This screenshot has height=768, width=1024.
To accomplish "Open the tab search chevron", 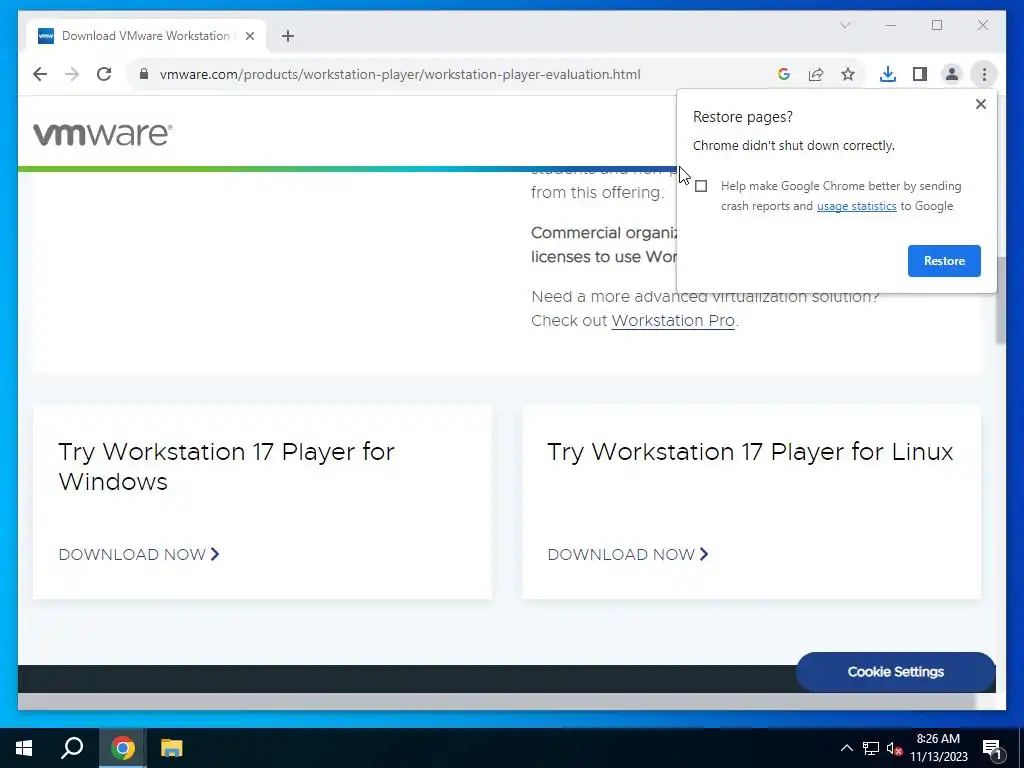I will pyautogui.click(x=845, y=25).
